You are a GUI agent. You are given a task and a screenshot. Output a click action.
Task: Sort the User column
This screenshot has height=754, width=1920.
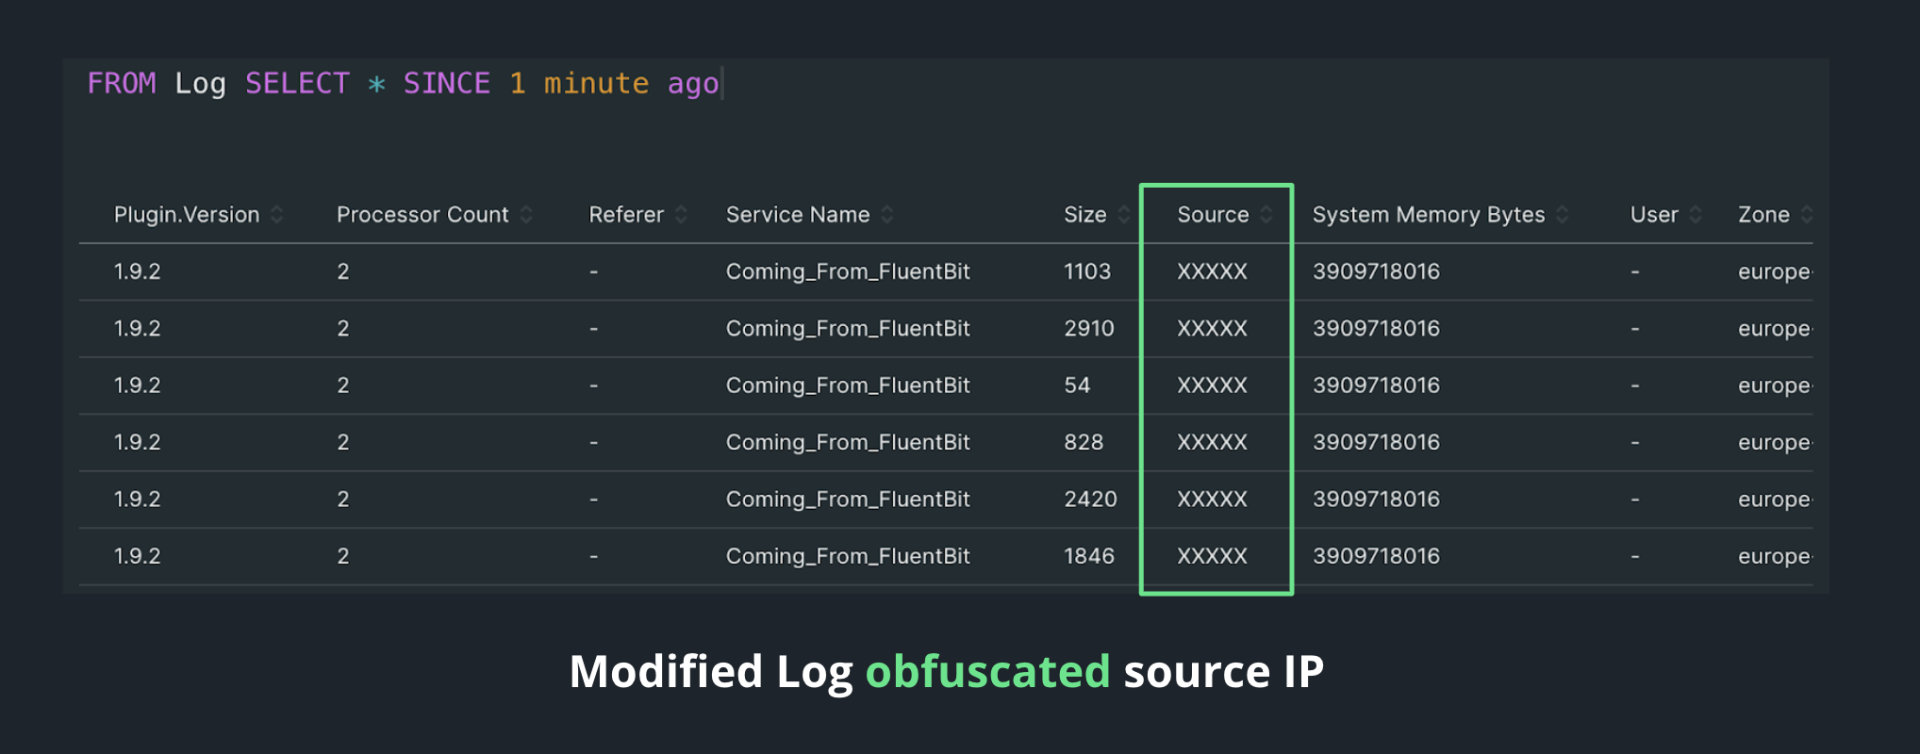(x=1694, y=214)
